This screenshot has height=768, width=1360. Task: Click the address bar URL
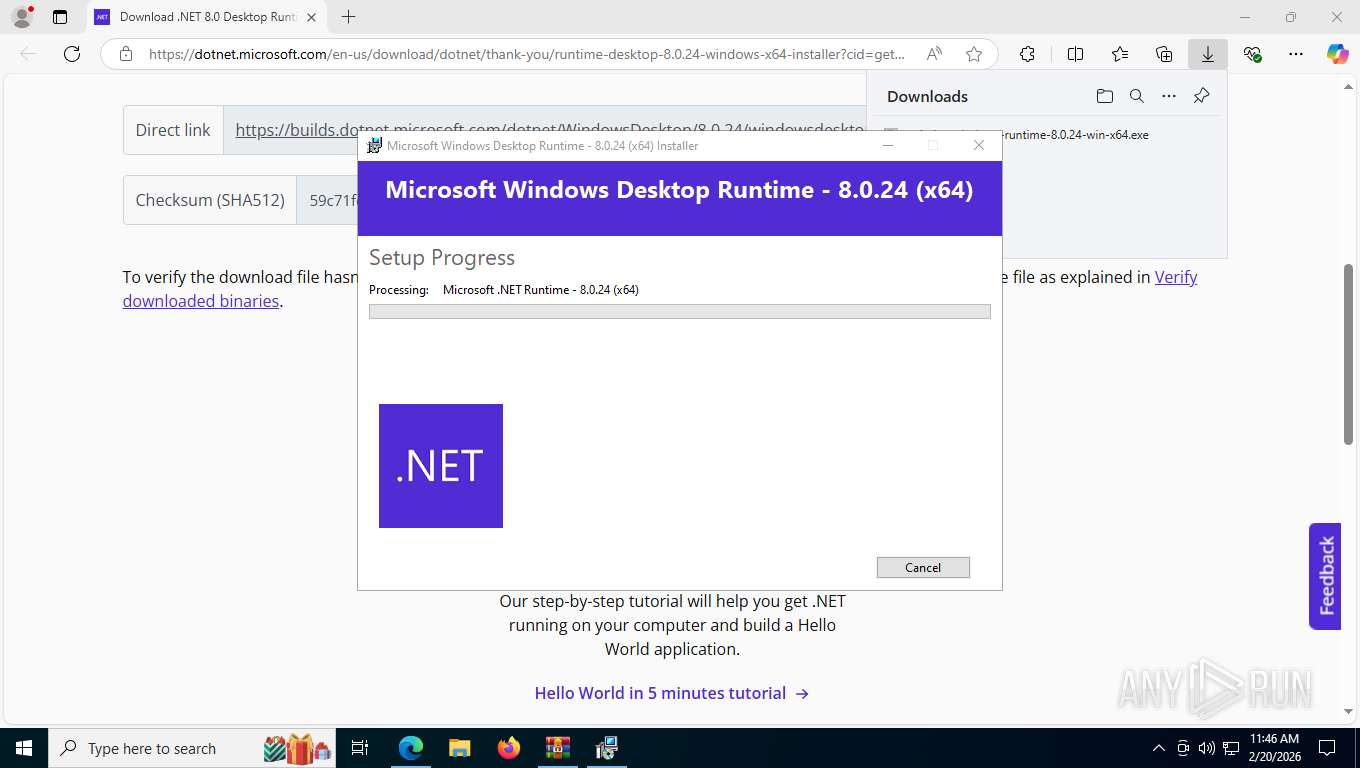[x=526, y=55]
